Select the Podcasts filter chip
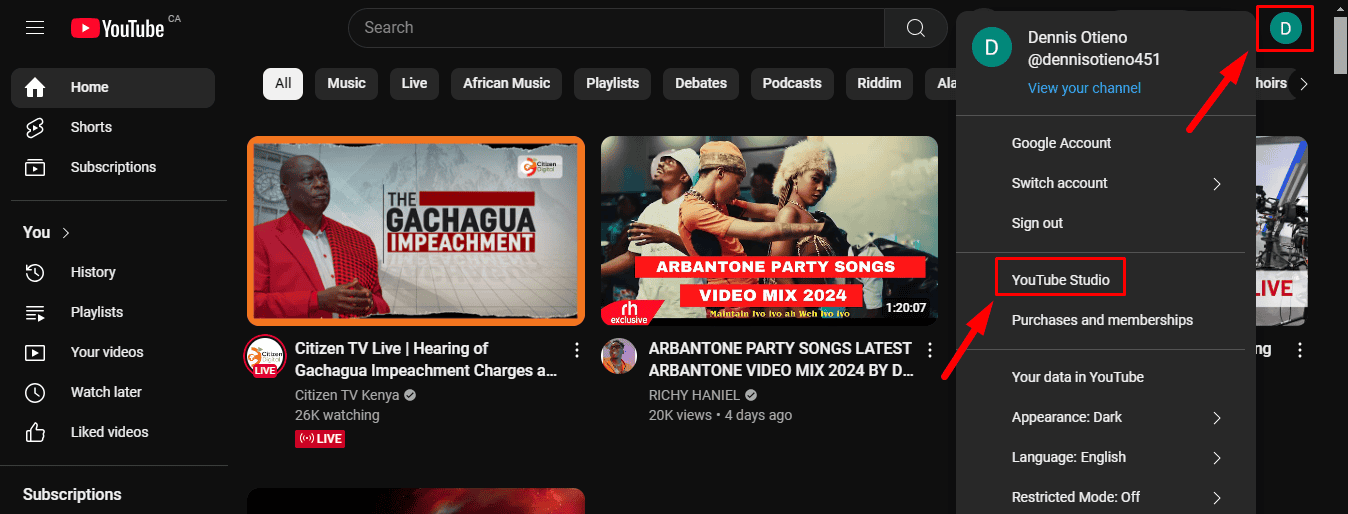 coord(791,83)
